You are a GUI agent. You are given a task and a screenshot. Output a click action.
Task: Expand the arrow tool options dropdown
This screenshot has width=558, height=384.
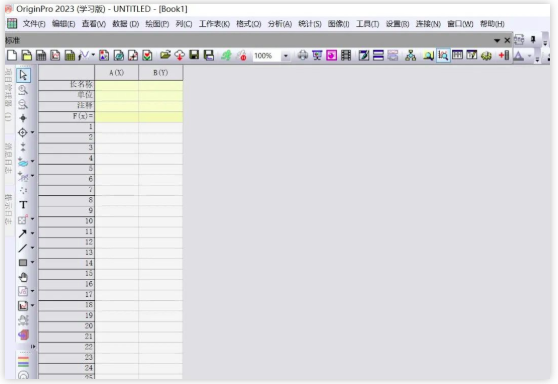point(32,233)
